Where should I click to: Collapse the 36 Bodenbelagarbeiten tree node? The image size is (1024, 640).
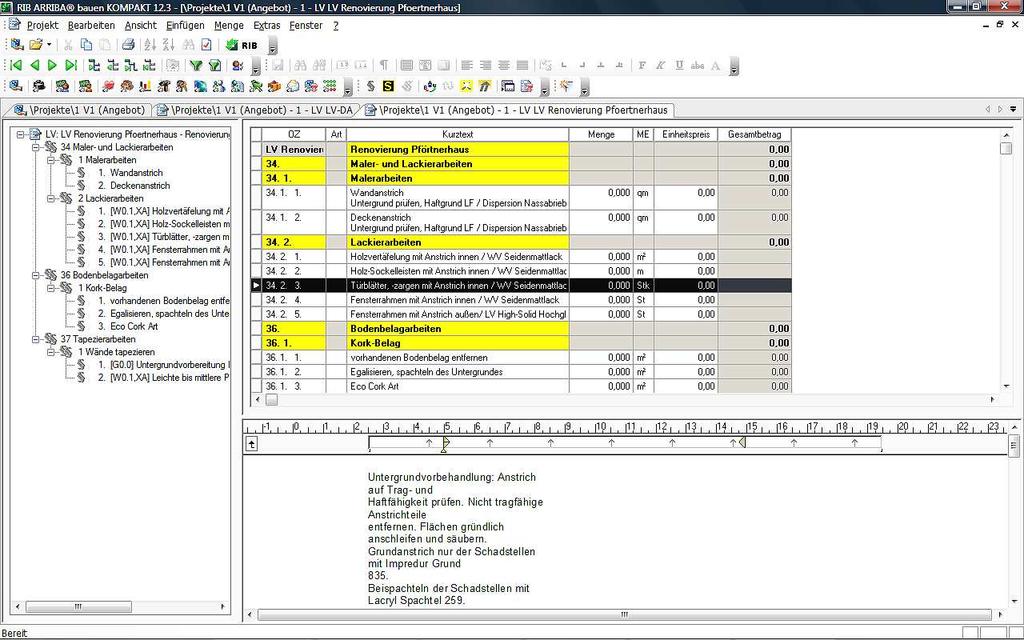click(36, 276)
